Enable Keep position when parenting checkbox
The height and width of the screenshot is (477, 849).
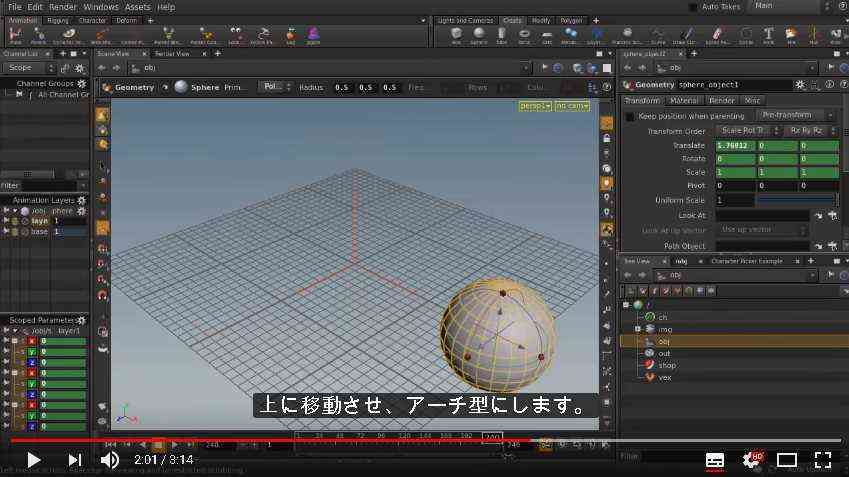[x=630, y=116]
